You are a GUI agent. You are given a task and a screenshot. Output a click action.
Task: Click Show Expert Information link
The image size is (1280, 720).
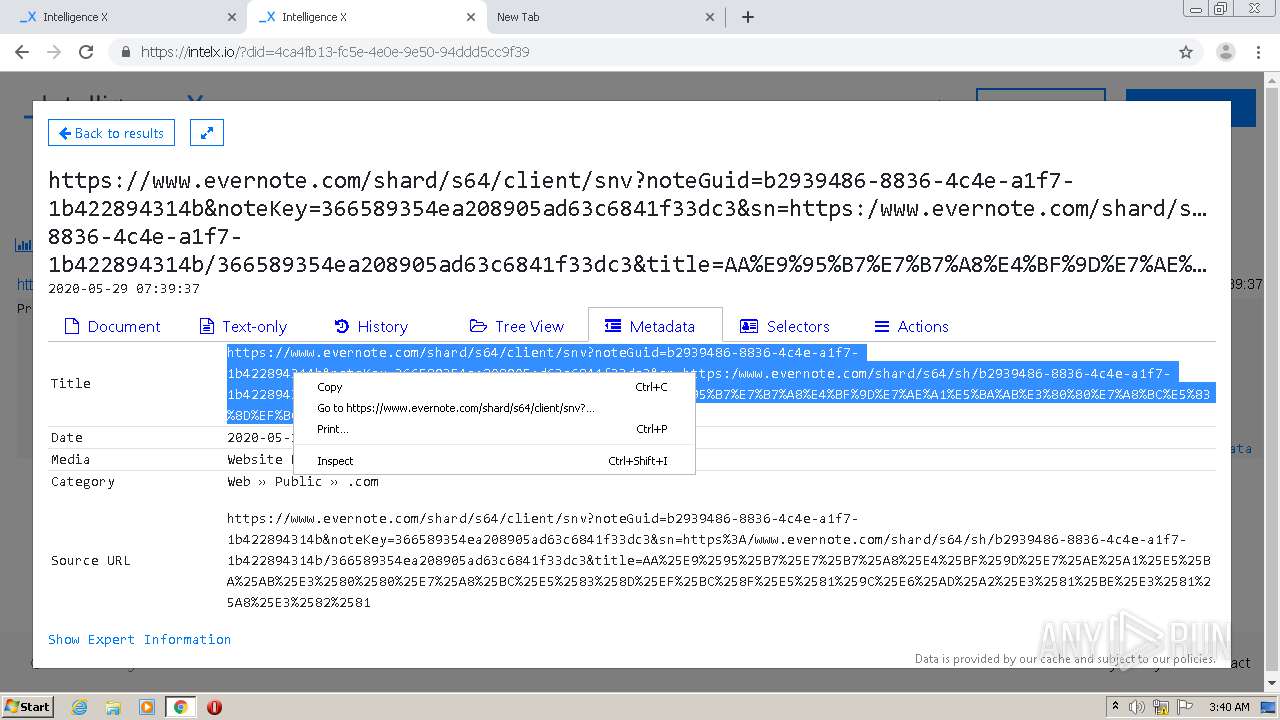click(139, 639)
